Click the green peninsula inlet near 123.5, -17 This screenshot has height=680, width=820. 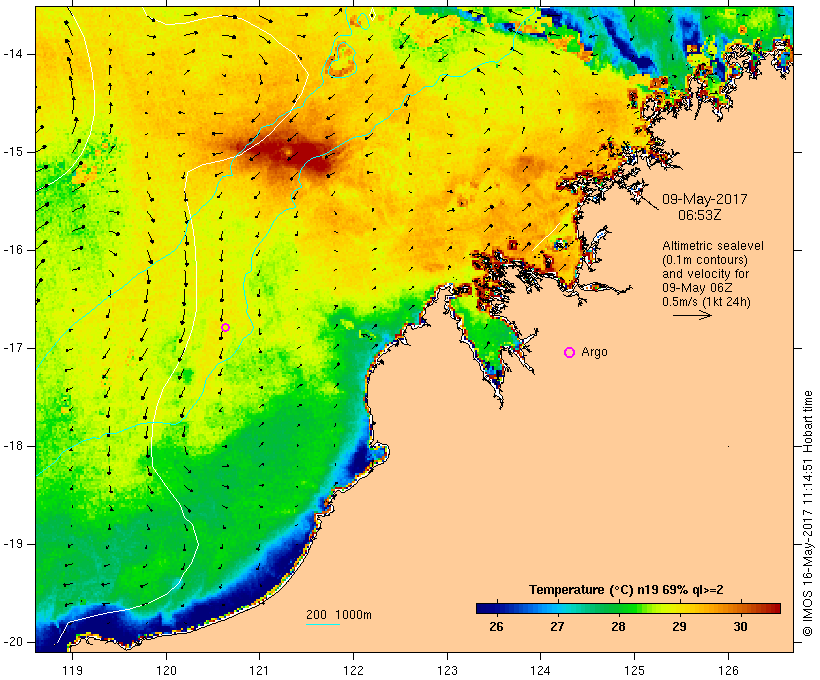484,337
